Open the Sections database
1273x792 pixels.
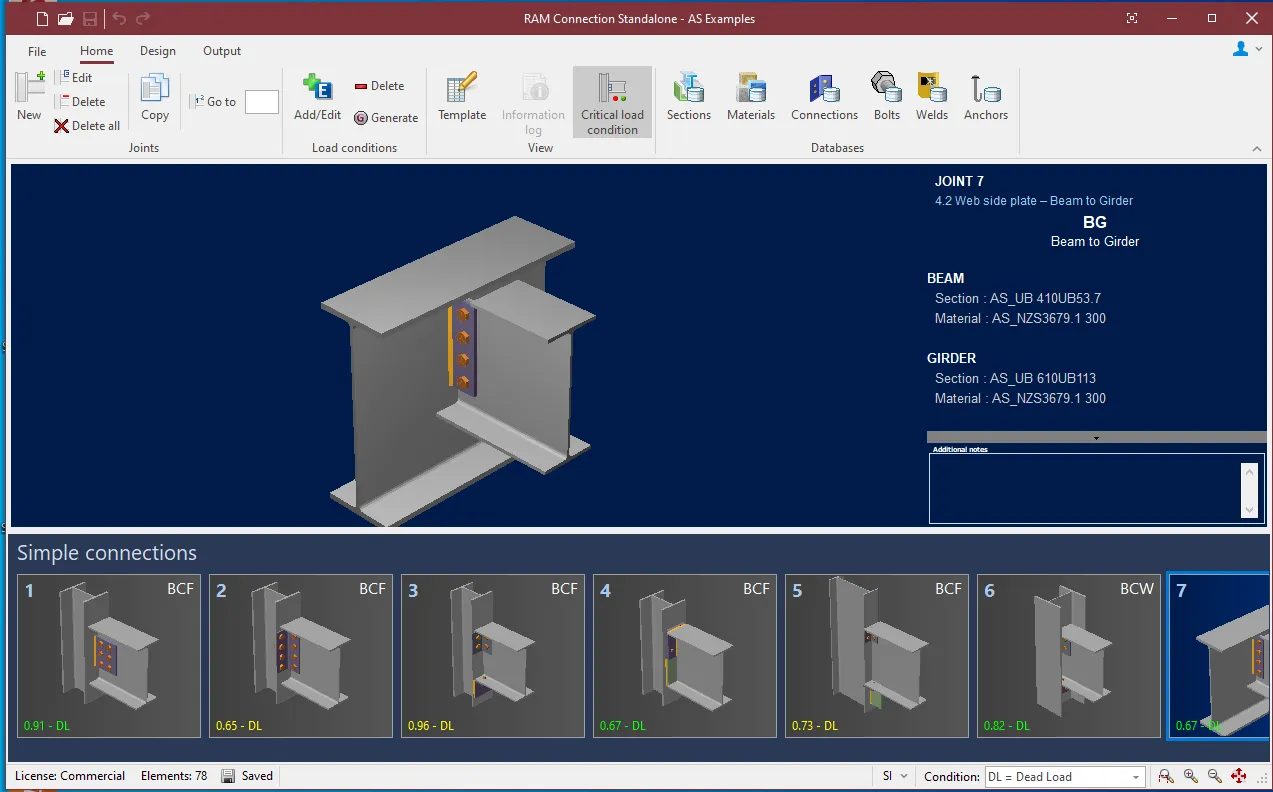689,96
